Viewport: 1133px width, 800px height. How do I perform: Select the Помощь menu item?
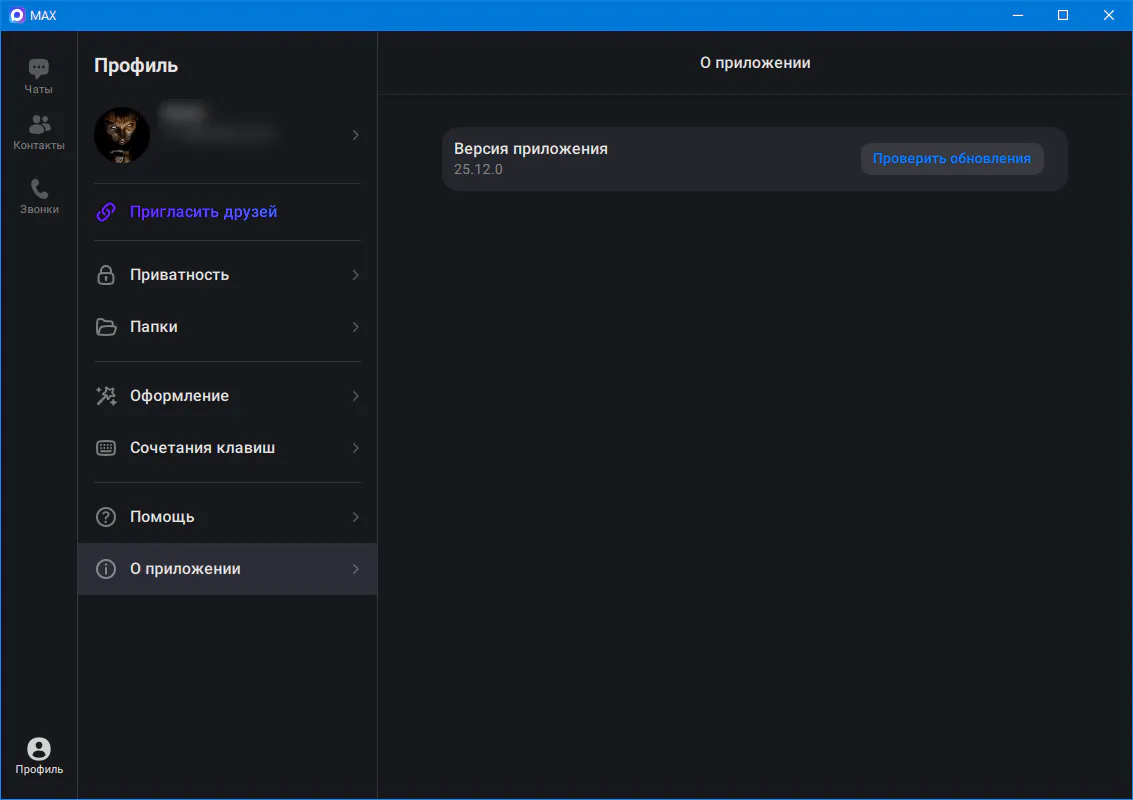(x=162, y=517)
